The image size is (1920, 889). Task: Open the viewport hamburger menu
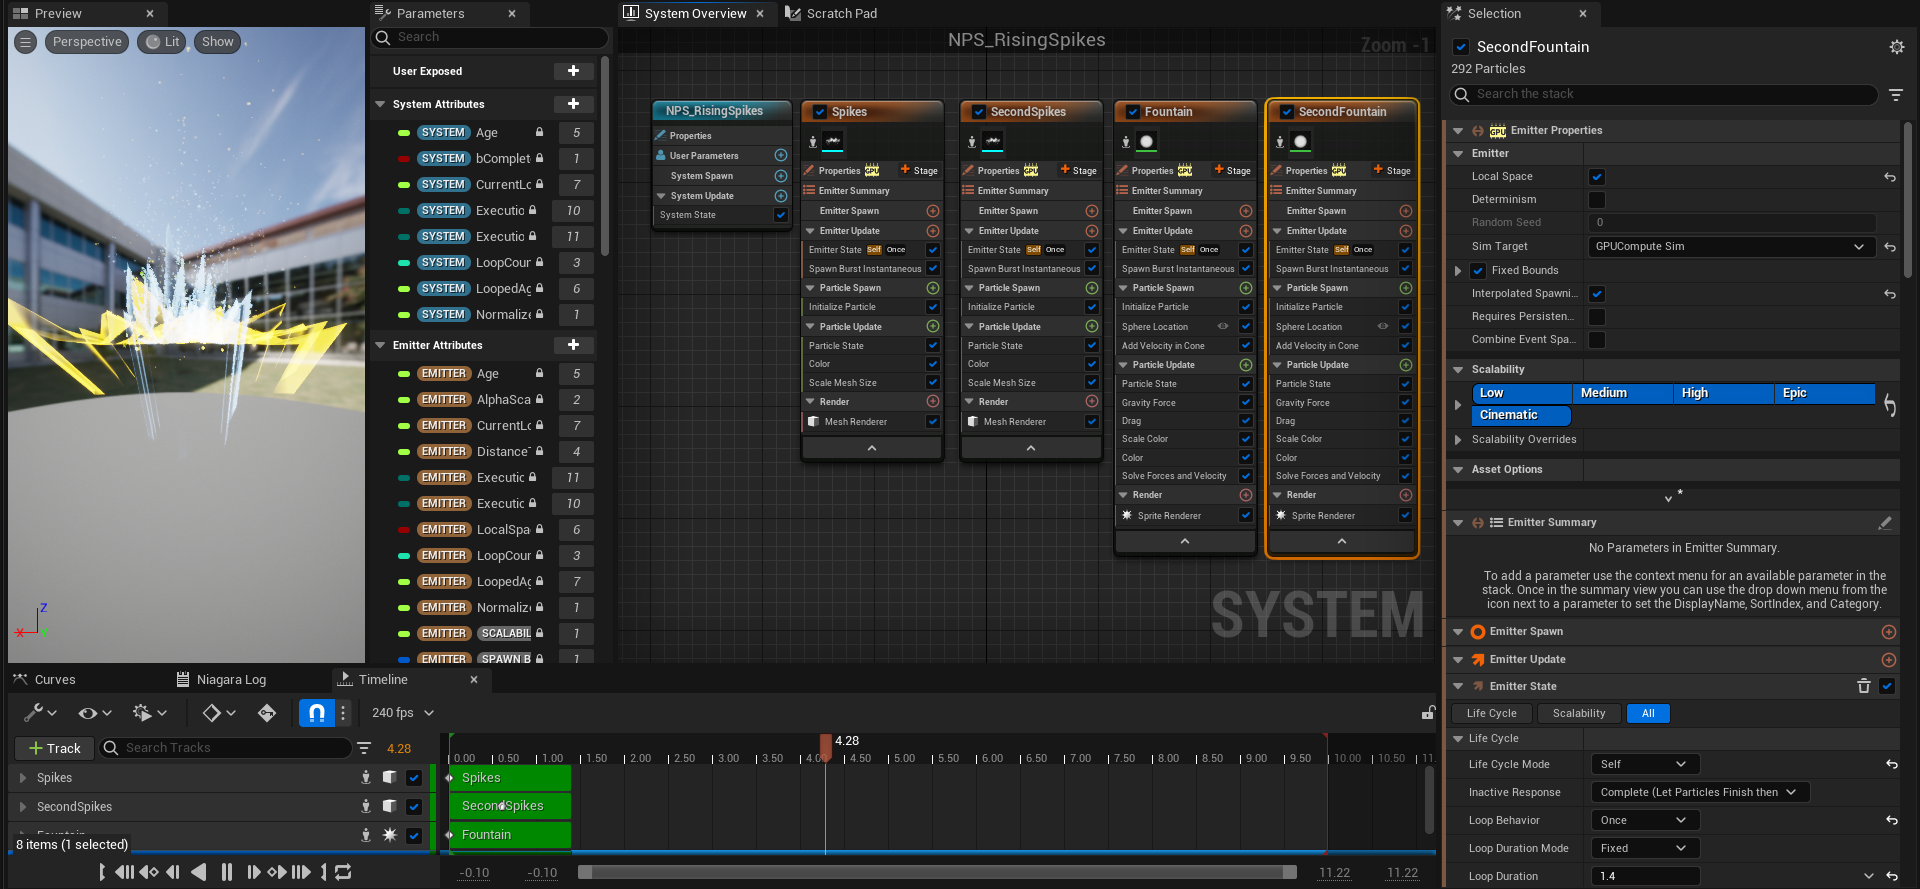[26, 42]
